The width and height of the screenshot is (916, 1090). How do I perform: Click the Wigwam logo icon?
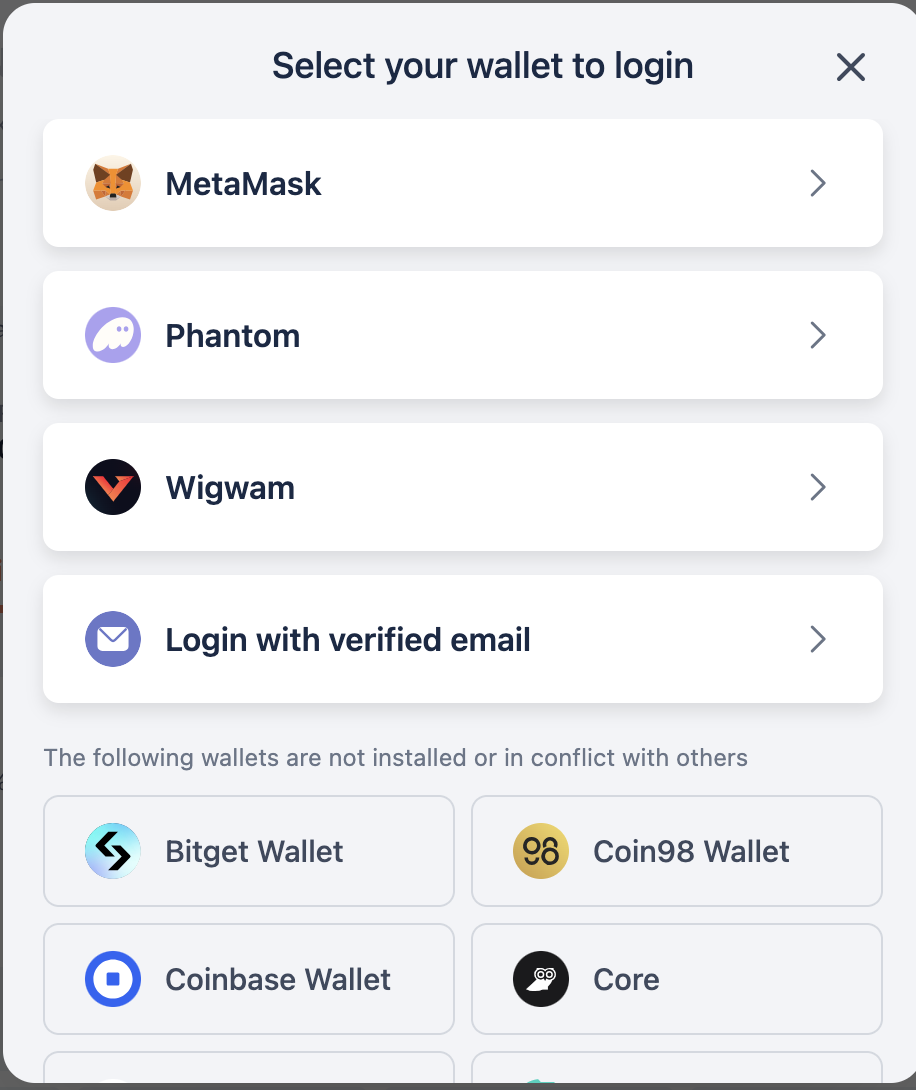click(113, 487)
